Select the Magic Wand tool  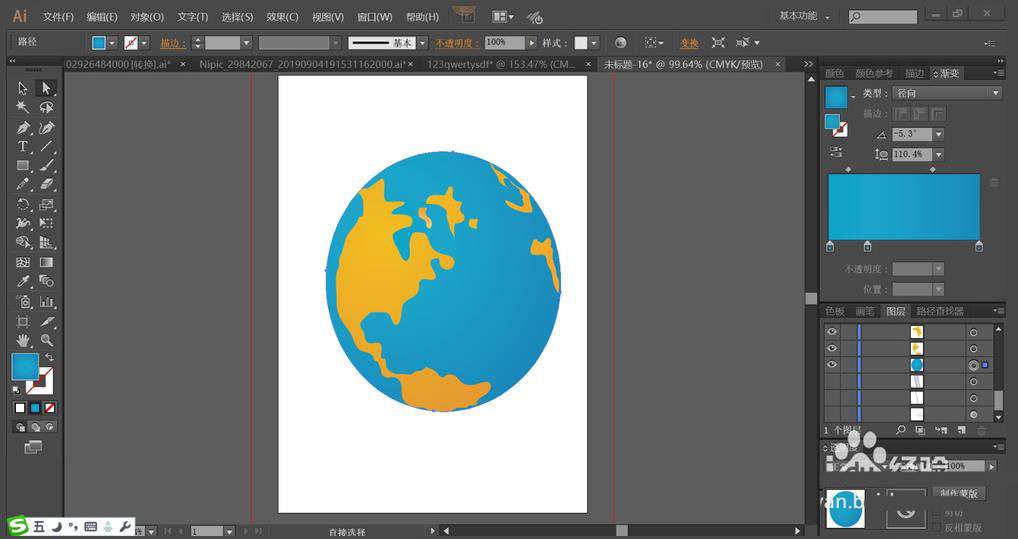(x=23, y=108)
